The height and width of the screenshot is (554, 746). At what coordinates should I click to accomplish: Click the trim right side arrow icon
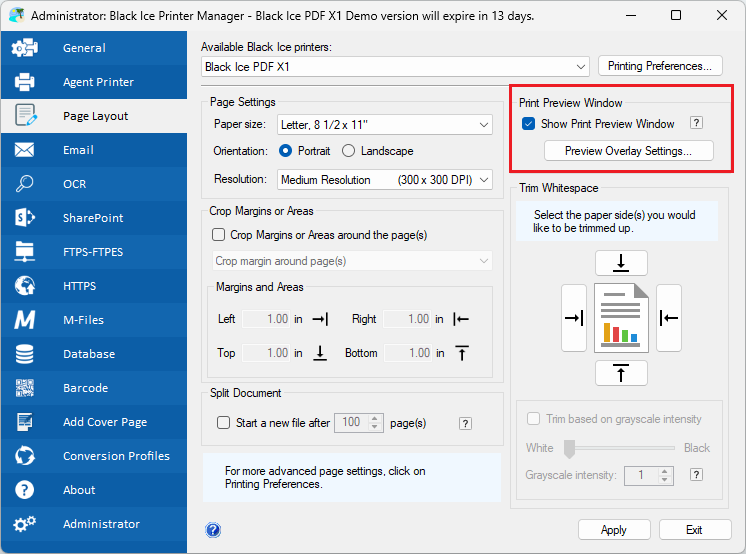pyautogui.click(x=669, y=318)
